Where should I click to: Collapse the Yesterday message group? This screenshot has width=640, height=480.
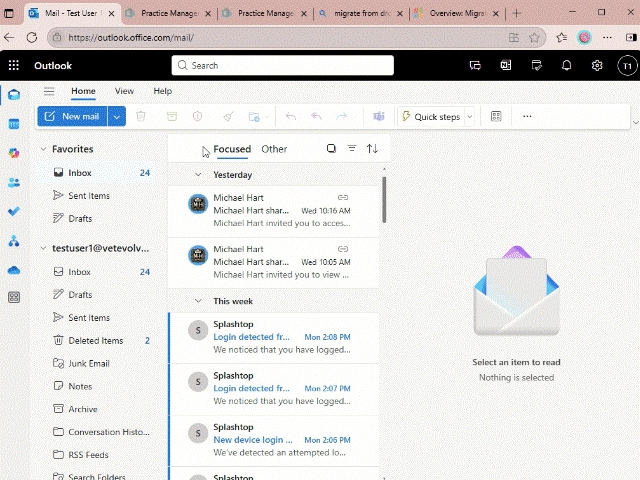[x=198, y=175]
